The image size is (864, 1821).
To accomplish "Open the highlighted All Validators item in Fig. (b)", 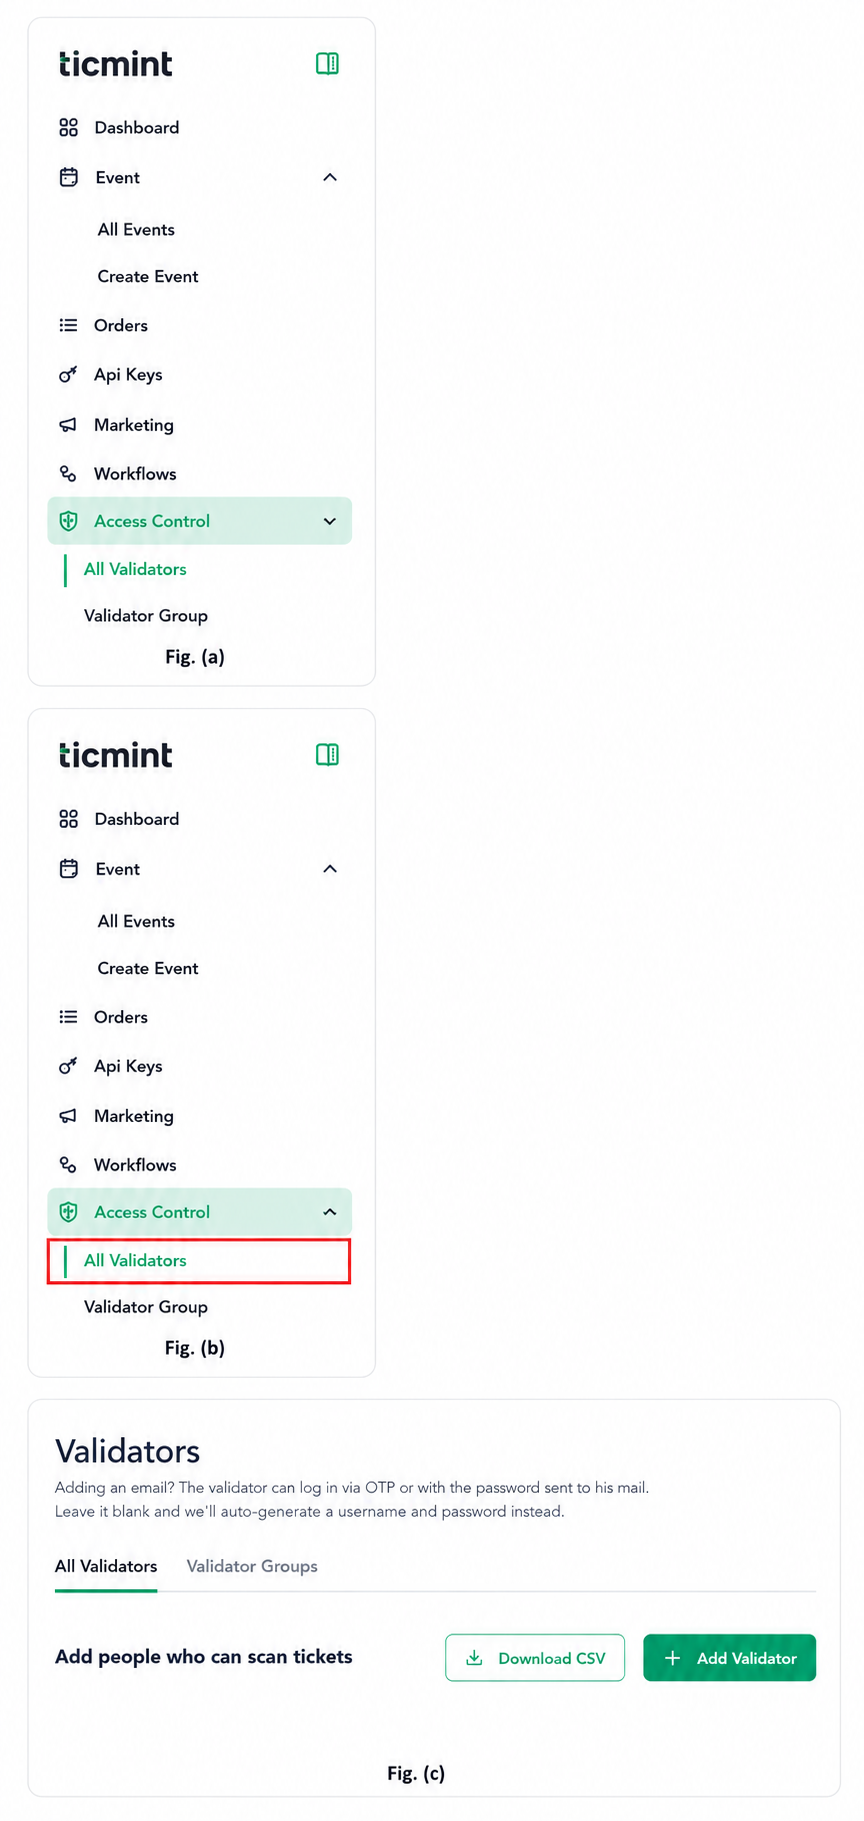I will pos(199,1261).
